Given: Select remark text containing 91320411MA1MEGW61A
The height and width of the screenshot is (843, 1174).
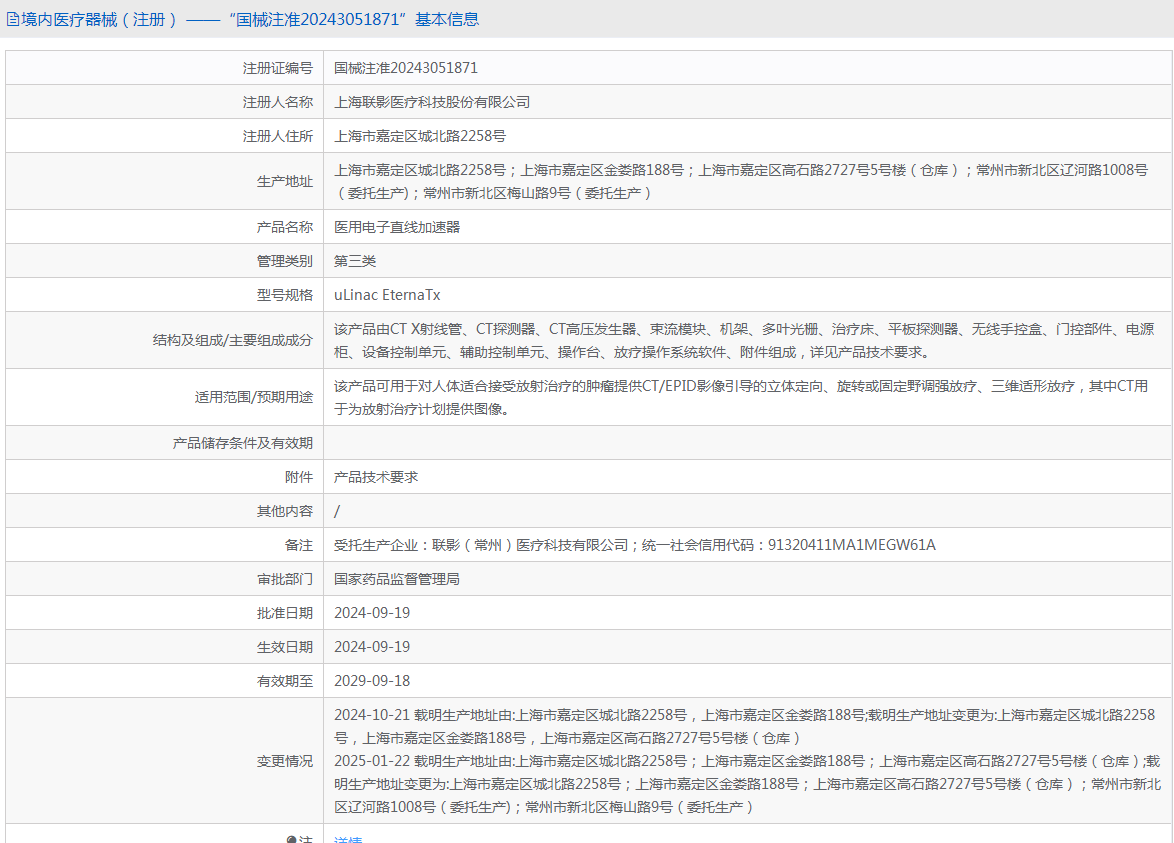Looking at the screenshot, I should tap(635, 545).
